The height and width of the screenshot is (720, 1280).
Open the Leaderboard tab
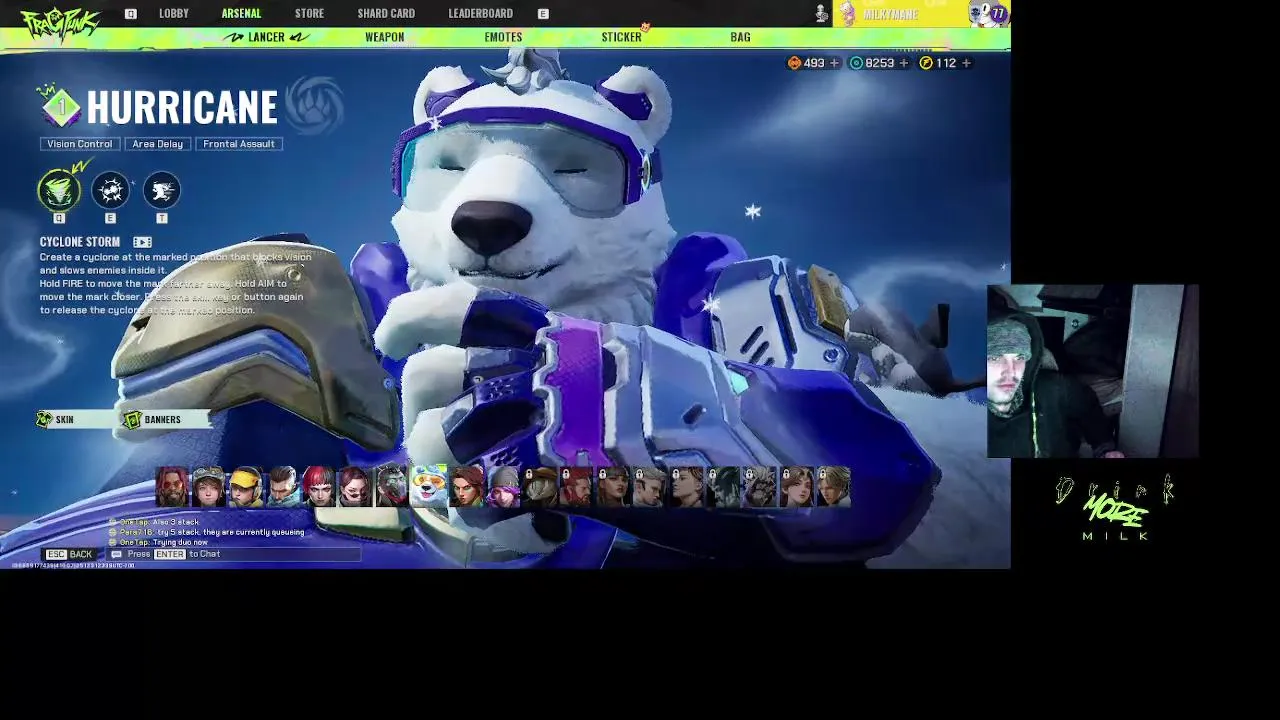[x=480, y=13]
